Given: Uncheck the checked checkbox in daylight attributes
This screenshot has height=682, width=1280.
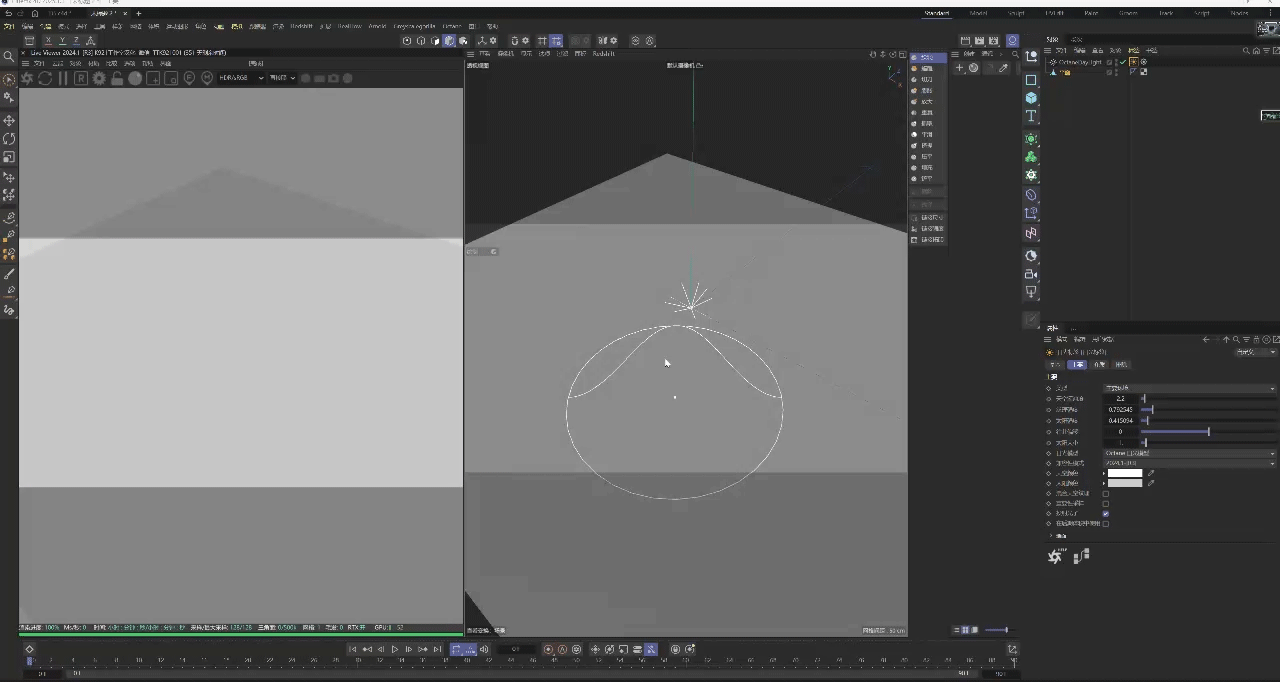Looking at the screenshot, I should [1105, 513].
